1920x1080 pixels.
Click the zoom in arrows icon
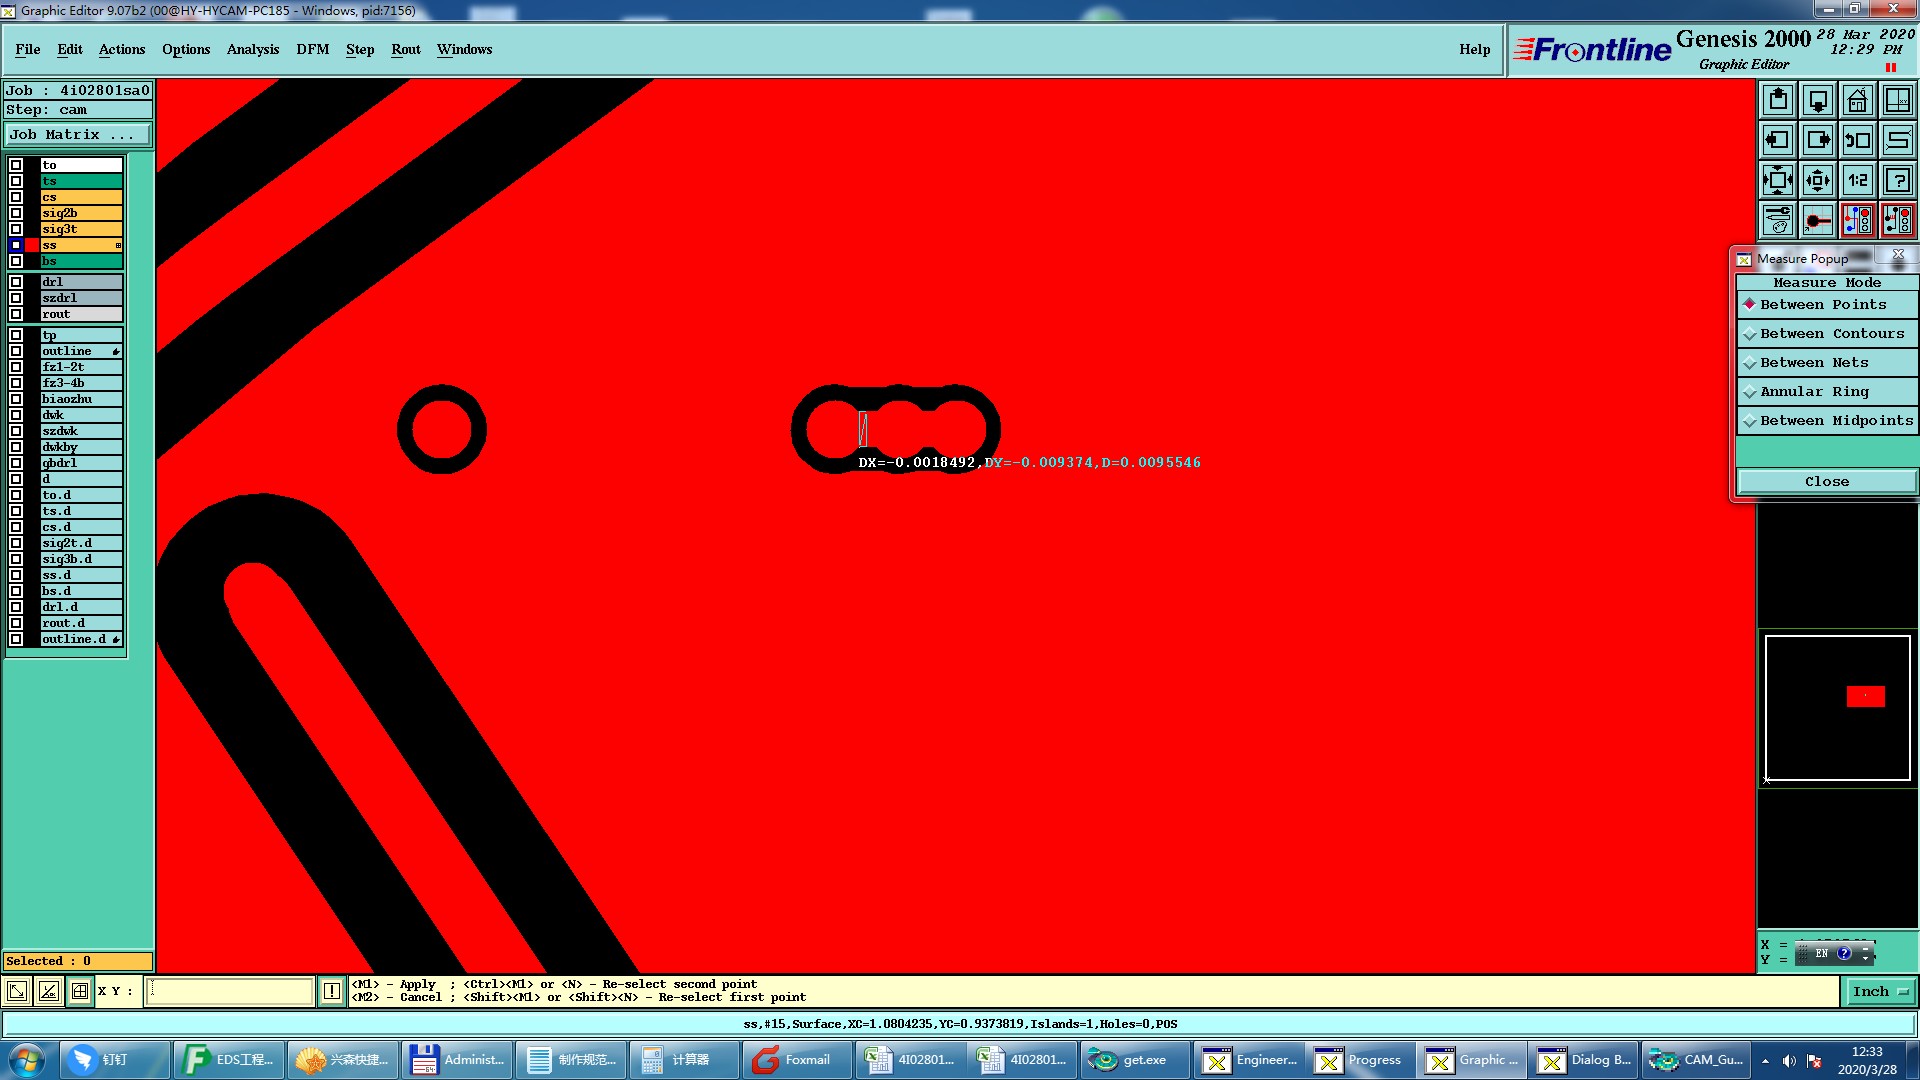point(1777,180)
